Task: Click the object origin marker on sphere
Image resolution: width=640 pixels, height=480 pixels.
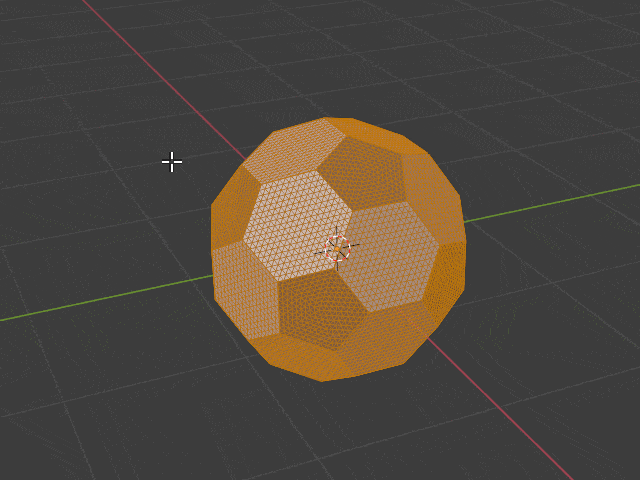Action: click(x=337, y=249)
